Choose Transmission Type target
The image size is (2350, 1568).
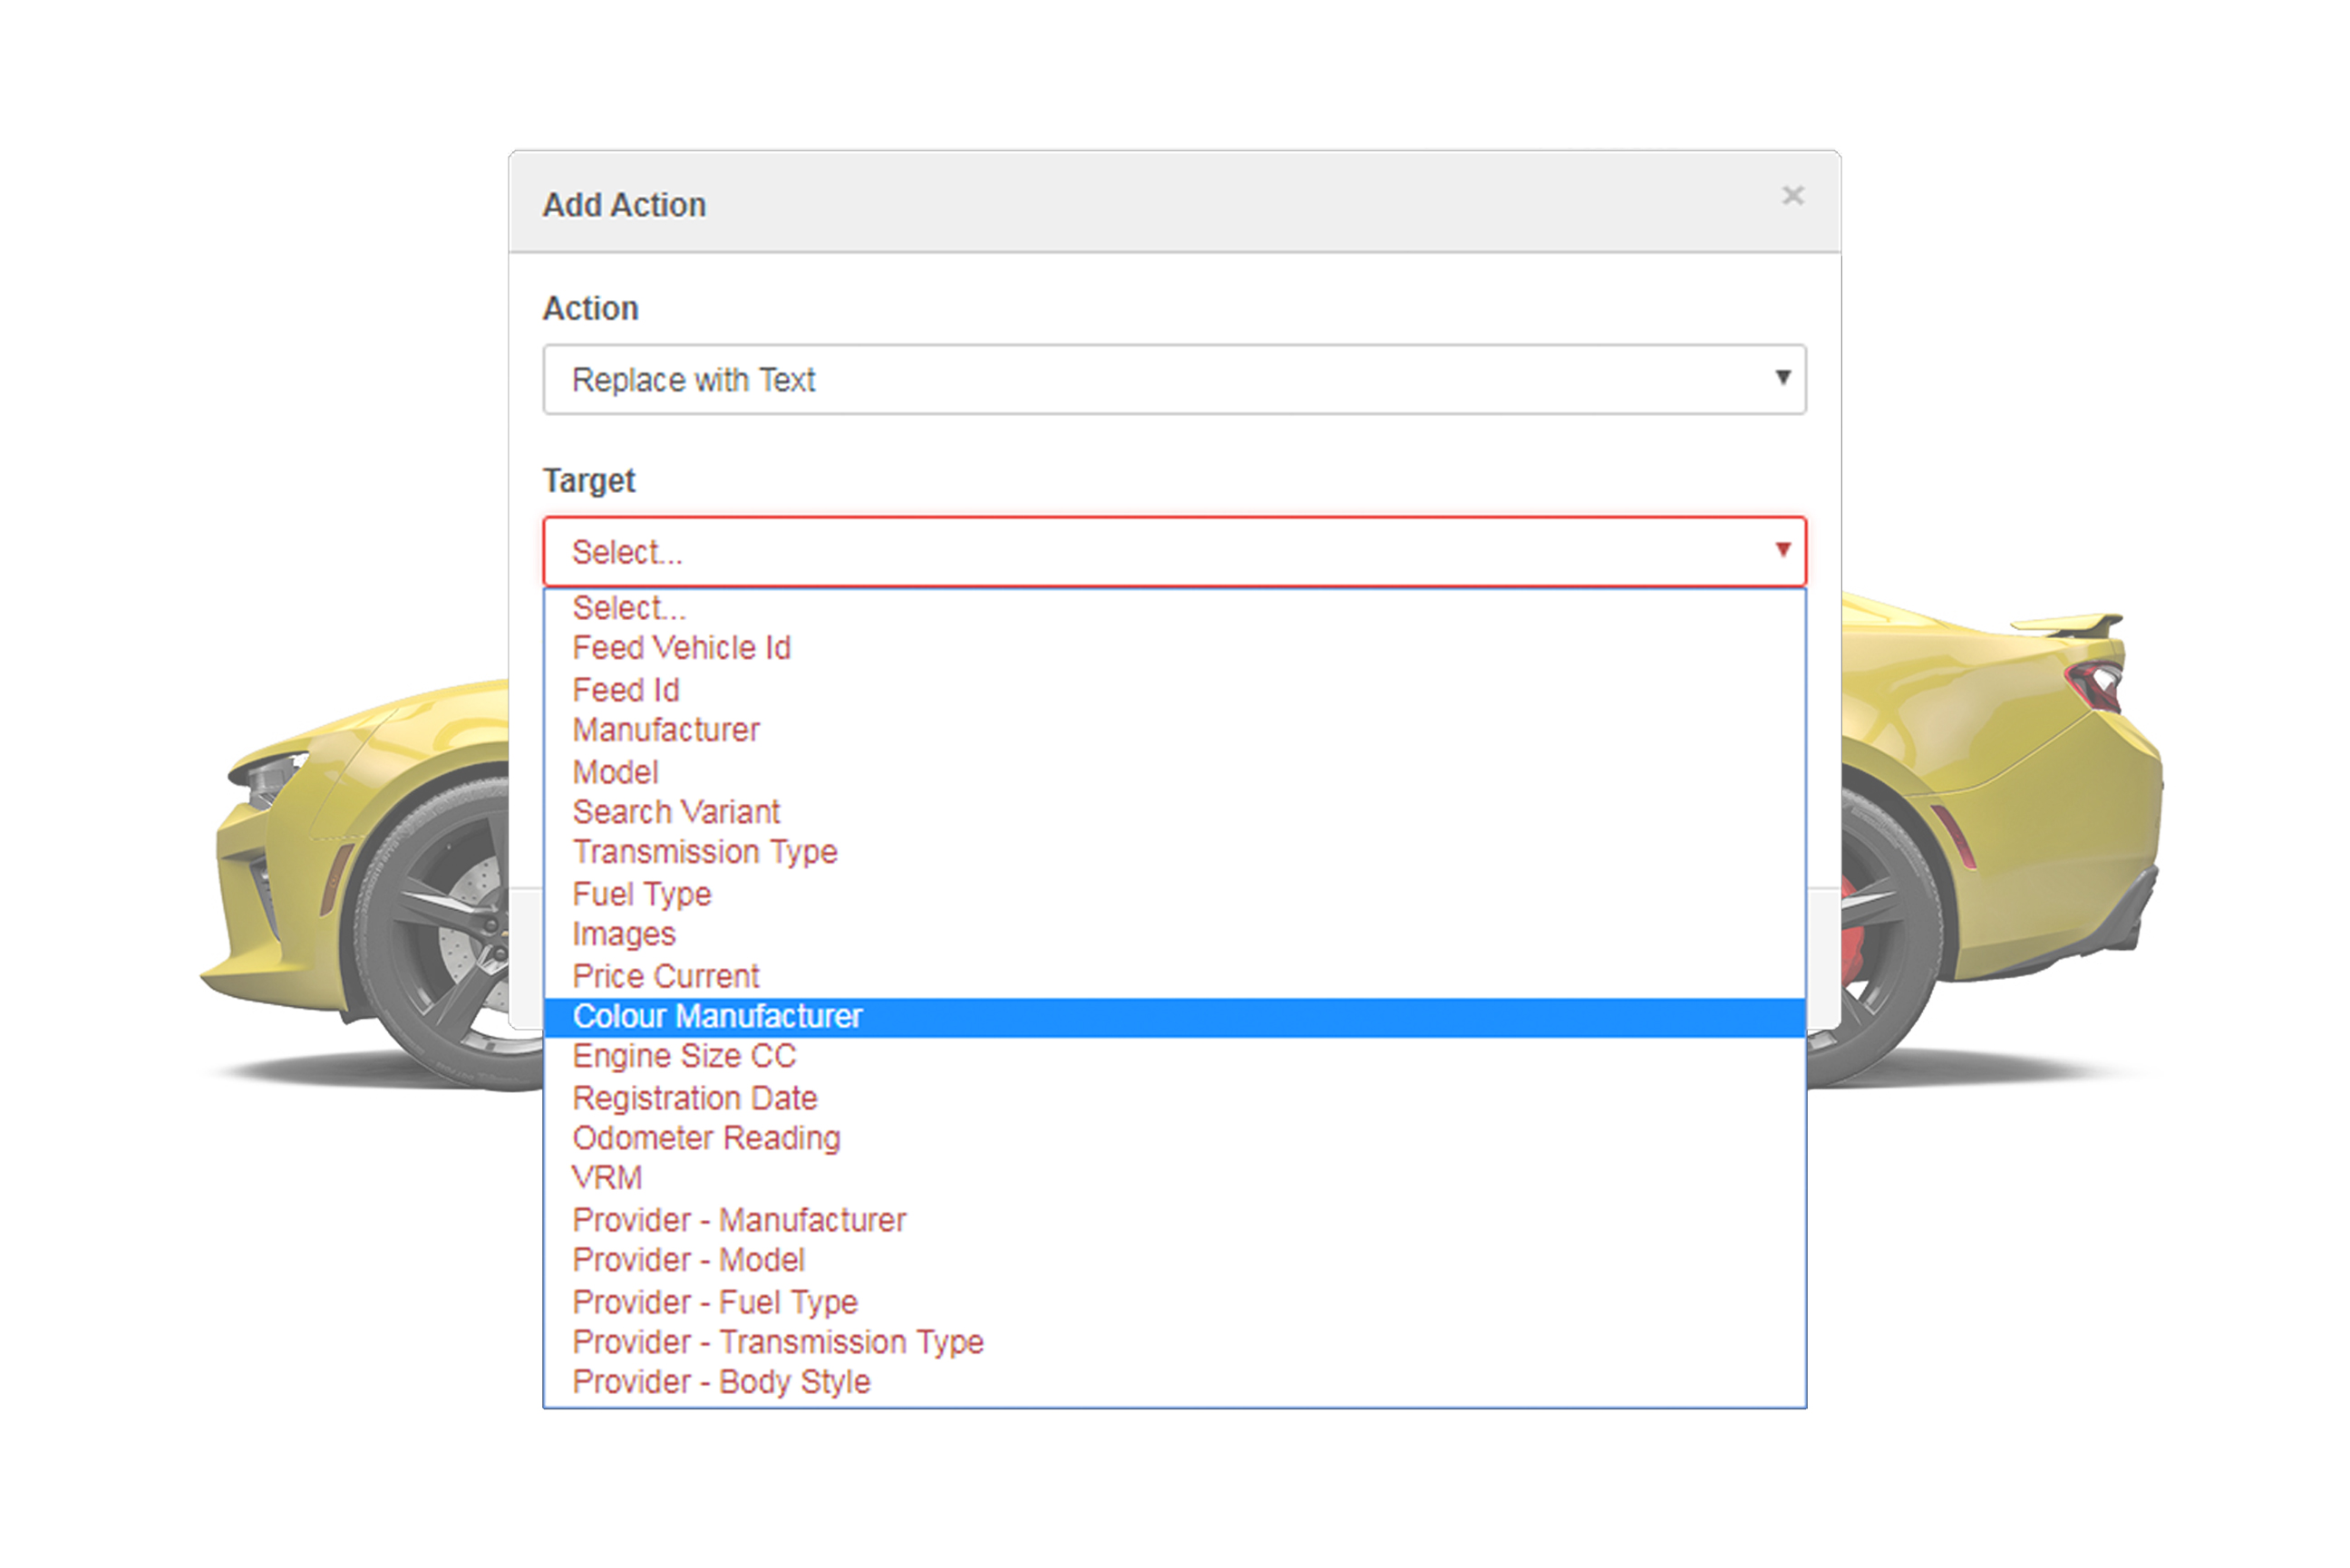tap(1174, 852)
